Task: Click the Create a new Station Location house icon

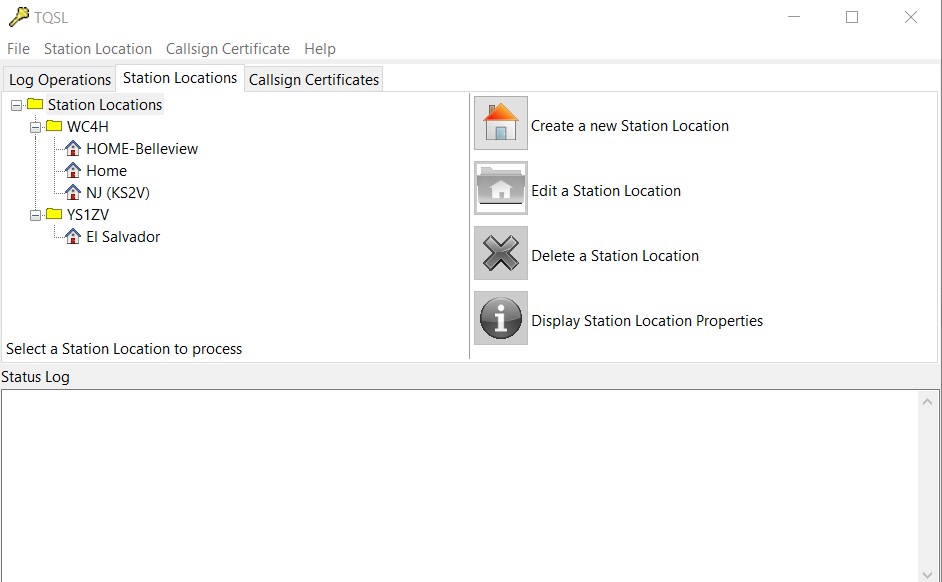Action: pos(500,123)
